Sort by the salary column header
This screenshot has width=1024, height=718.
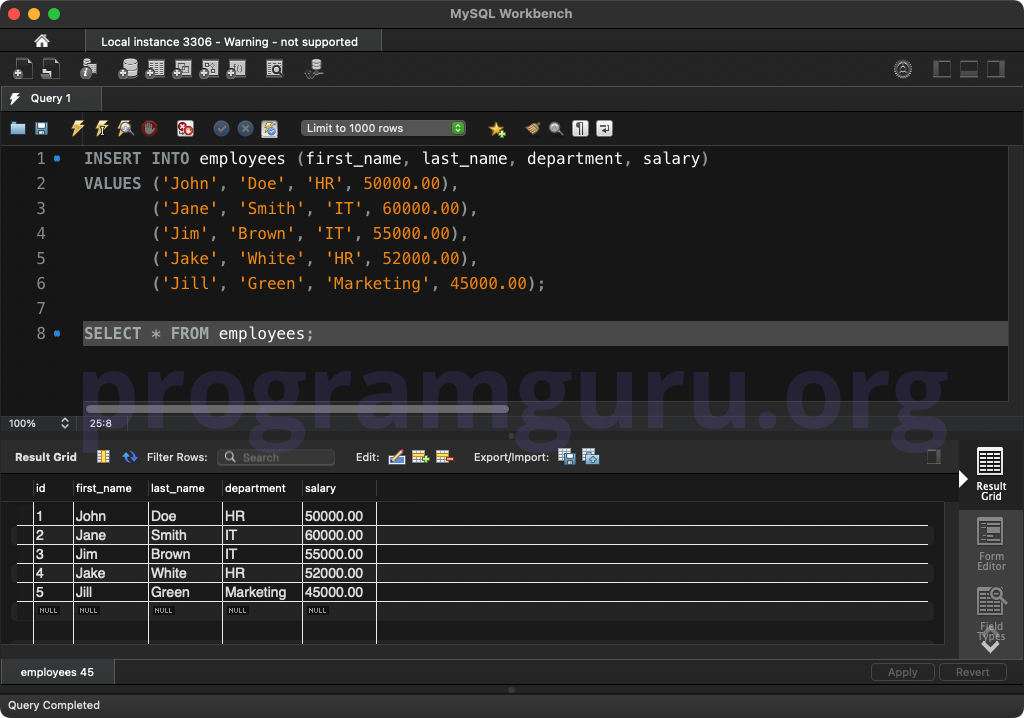(339, 488)
